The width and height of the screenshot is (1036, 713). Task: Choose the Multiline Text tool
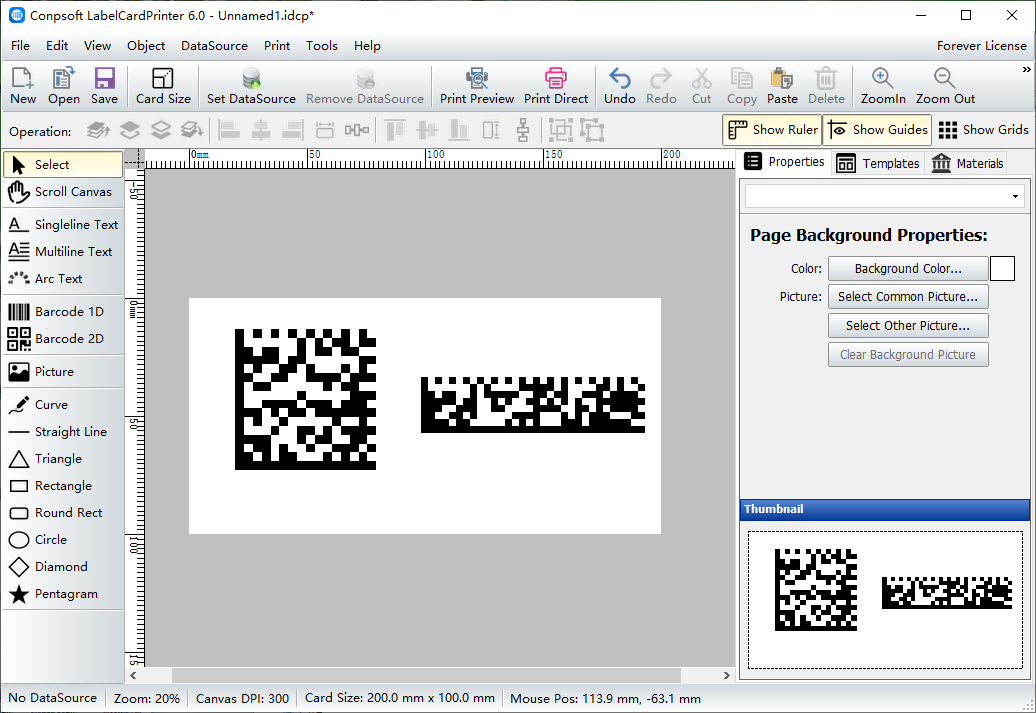(63, 252)
